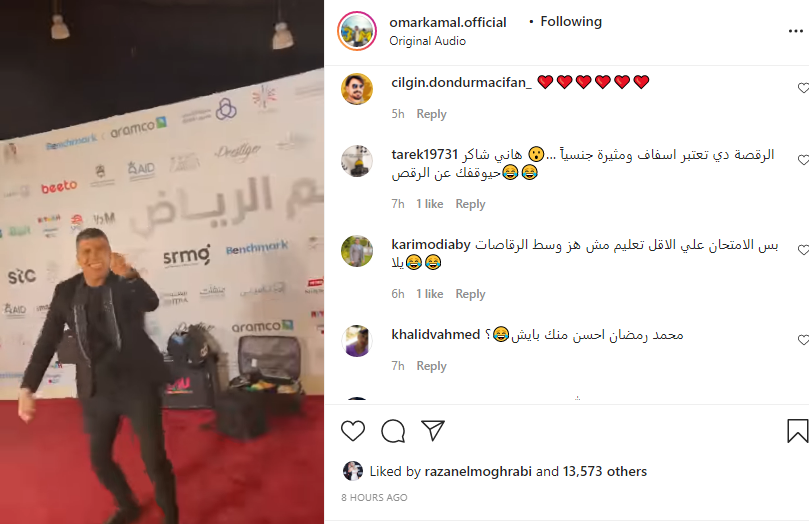Open razanelmoghrabi profile from liked by
The width and height of the screenshot is (809, 524).
(x=478, y=471)
